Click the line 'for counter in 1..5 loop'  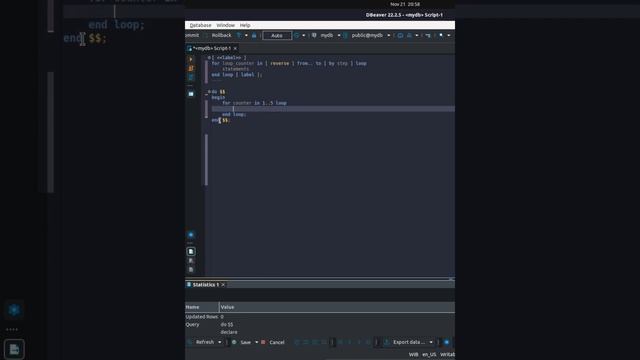tap(254, 103)
